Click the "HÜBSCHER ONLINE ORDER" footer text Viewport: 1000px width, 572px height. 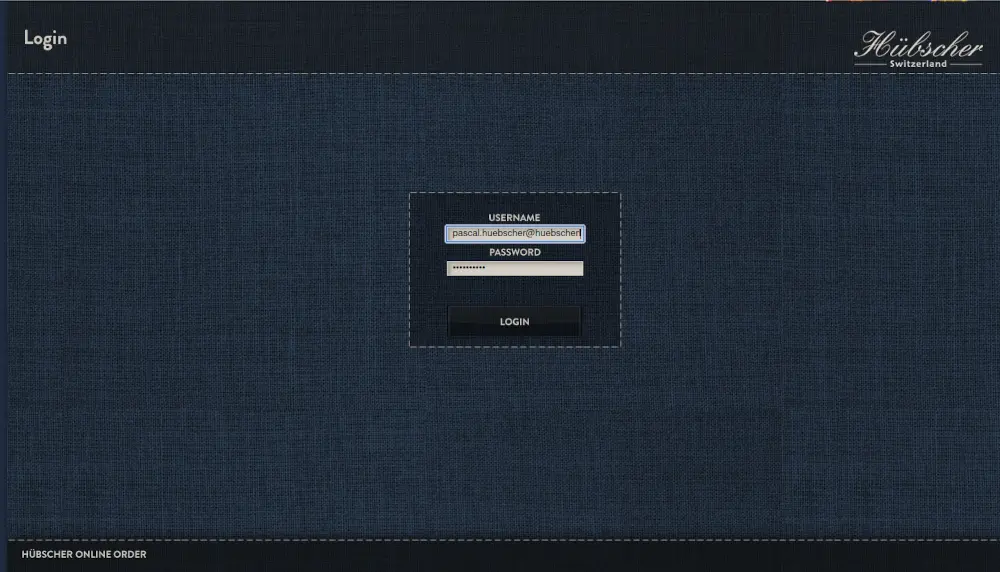tap(84, 554)
